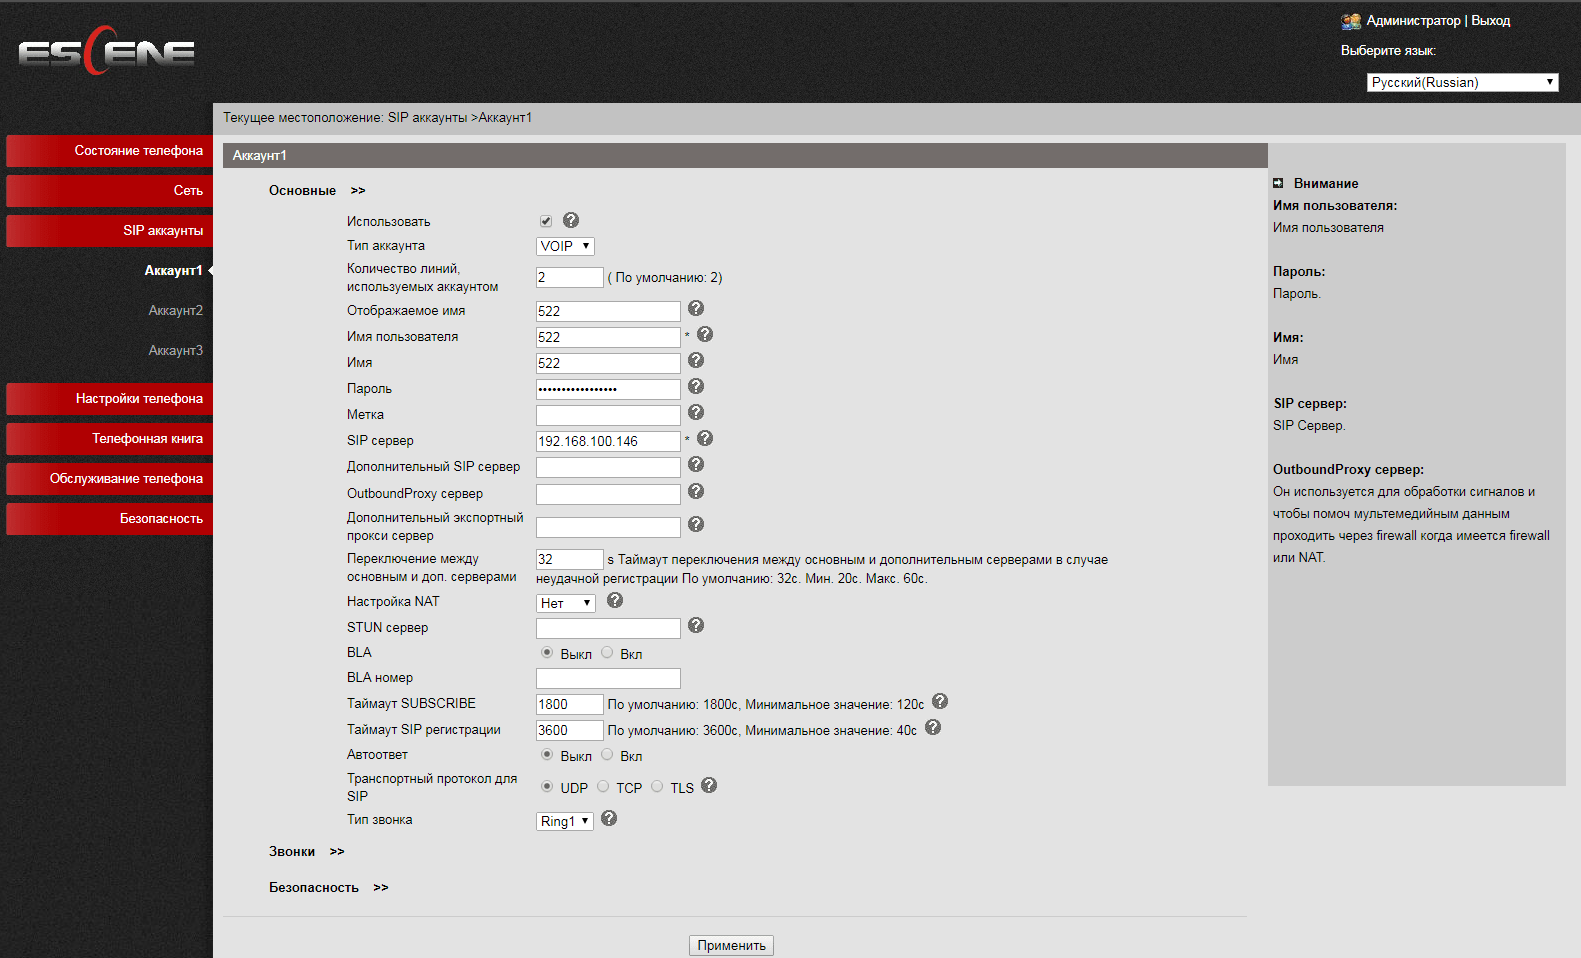Image resolution: width=1581 pixels, height=958 pixels.
Task: Click help icon for Таймаут SUBSCRIBE
Action: click(940, 701)
